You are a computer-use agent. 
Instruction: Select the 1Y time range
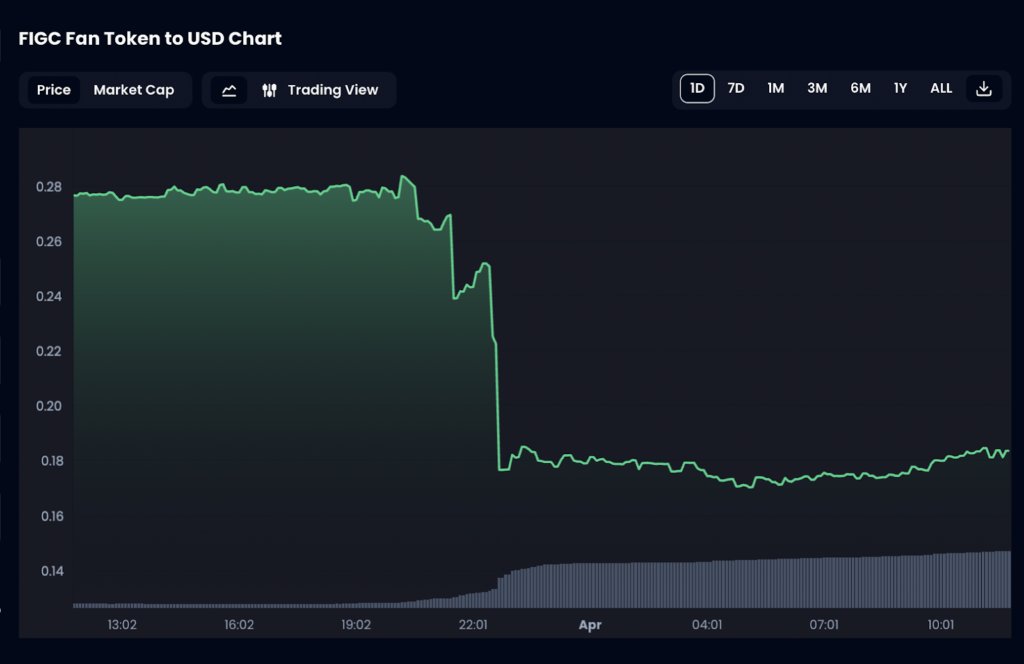(900, 88)
